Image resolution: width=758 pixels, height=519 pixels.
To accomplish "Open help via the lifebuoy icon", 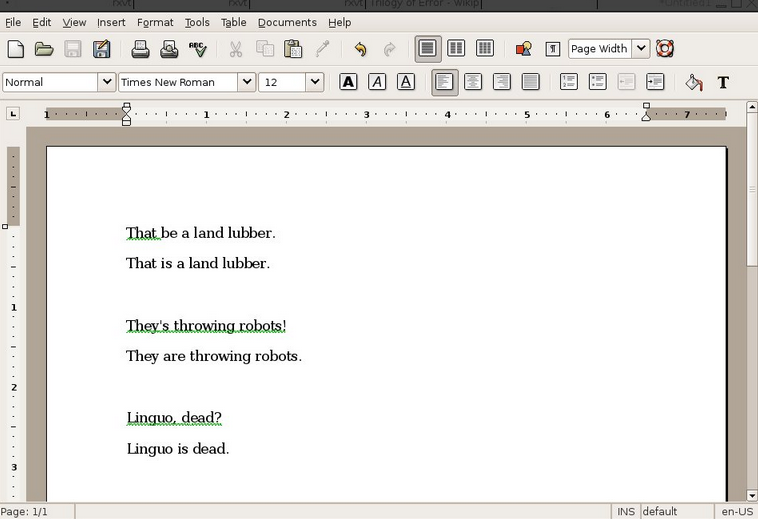I will click(x=665, y=49).
